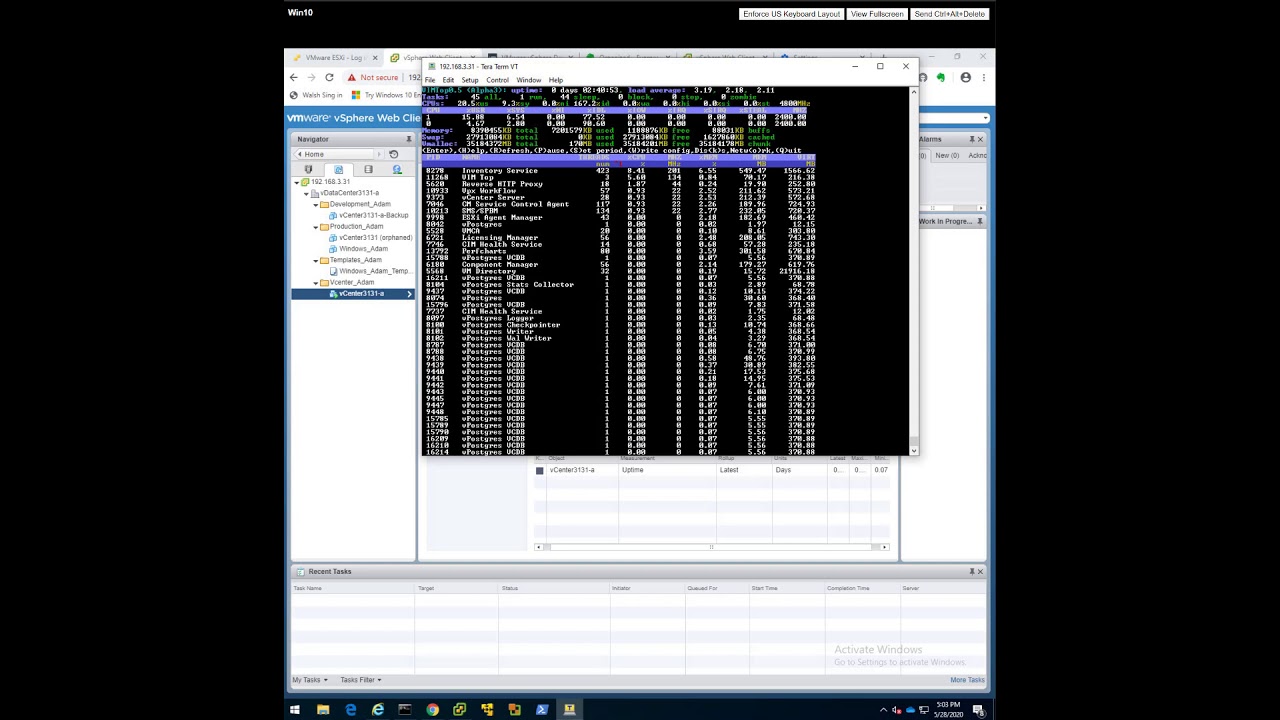This screenshot has height=720, width=1280.
Task: Pin the Work In Progress panel
Action: (980, 221)
